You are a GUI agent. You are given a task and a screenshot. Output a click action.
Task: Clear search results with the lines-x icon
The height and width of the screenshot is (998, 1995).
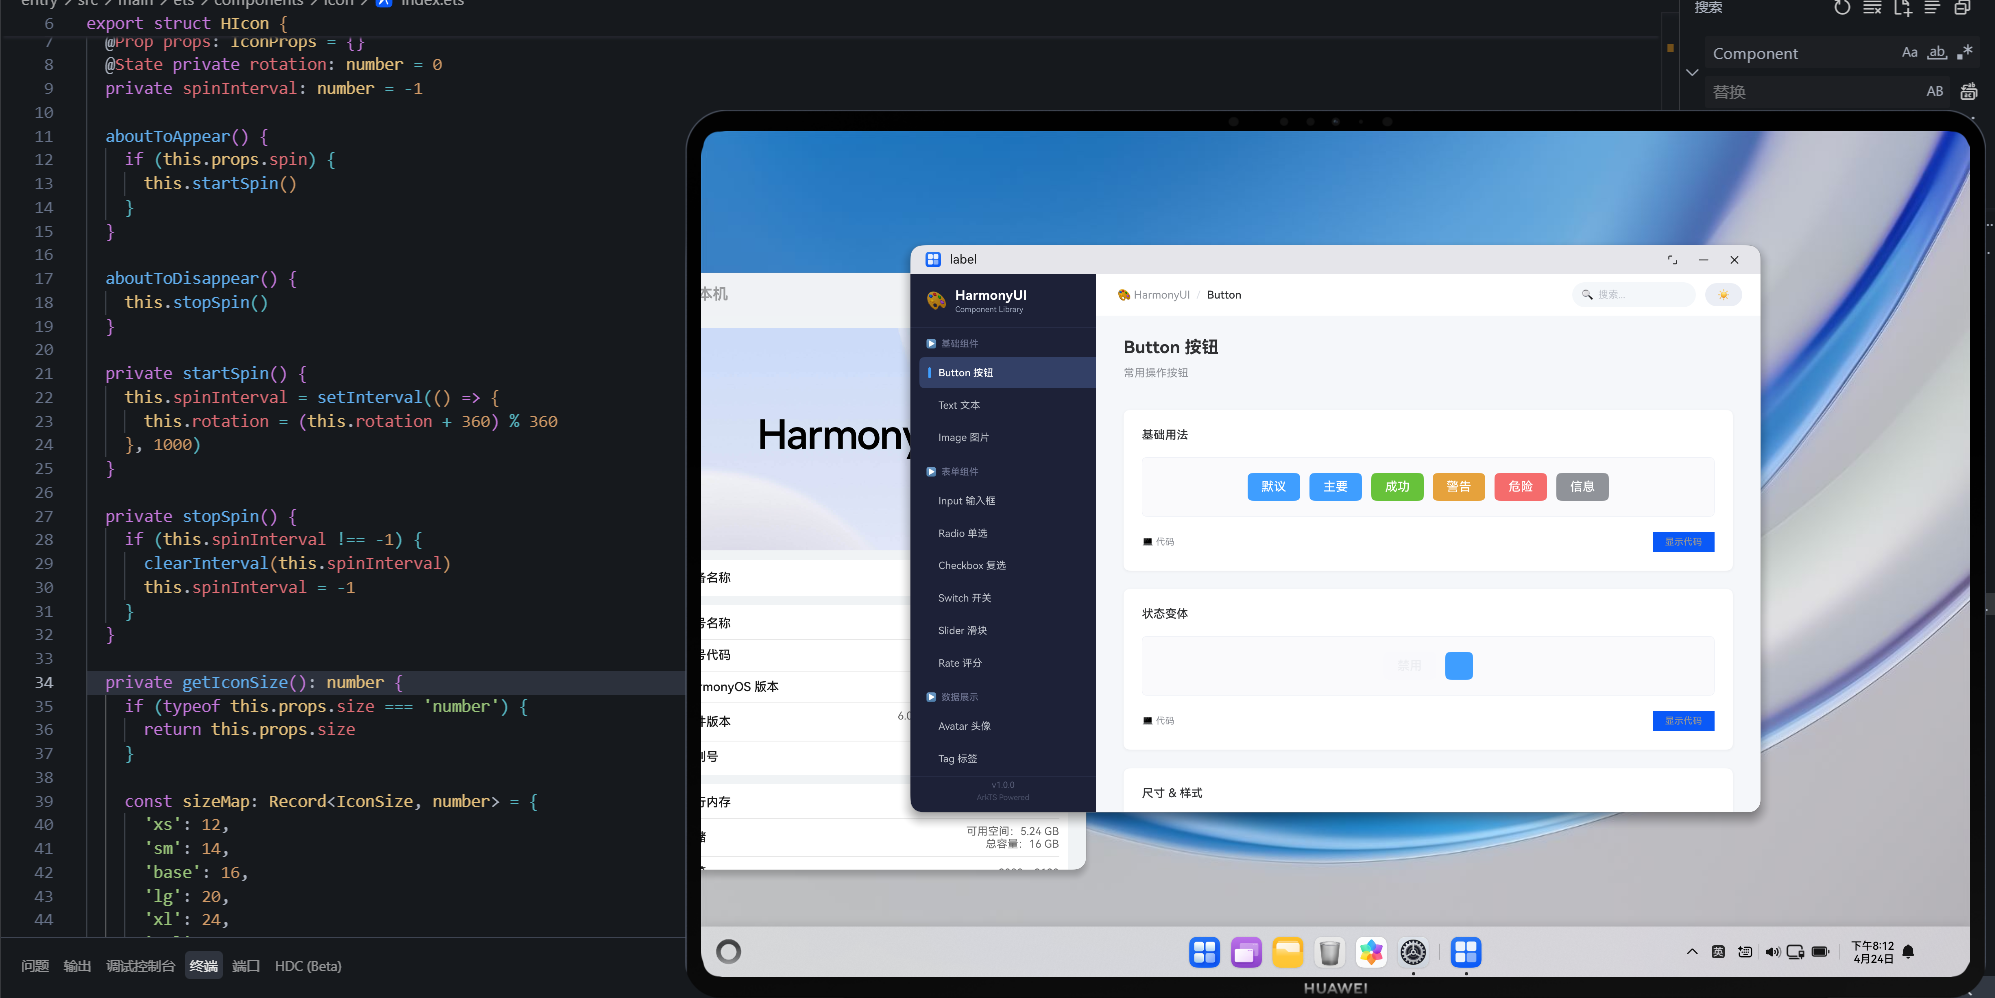point(1872,7)
